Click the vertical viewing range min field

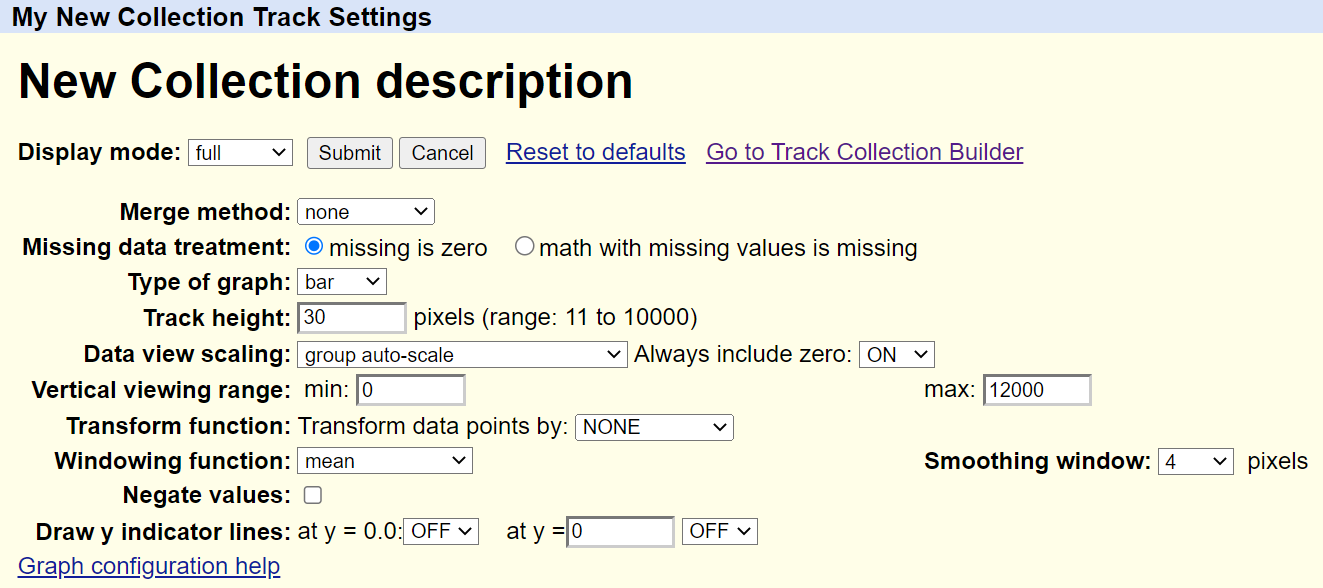(410, 390)
